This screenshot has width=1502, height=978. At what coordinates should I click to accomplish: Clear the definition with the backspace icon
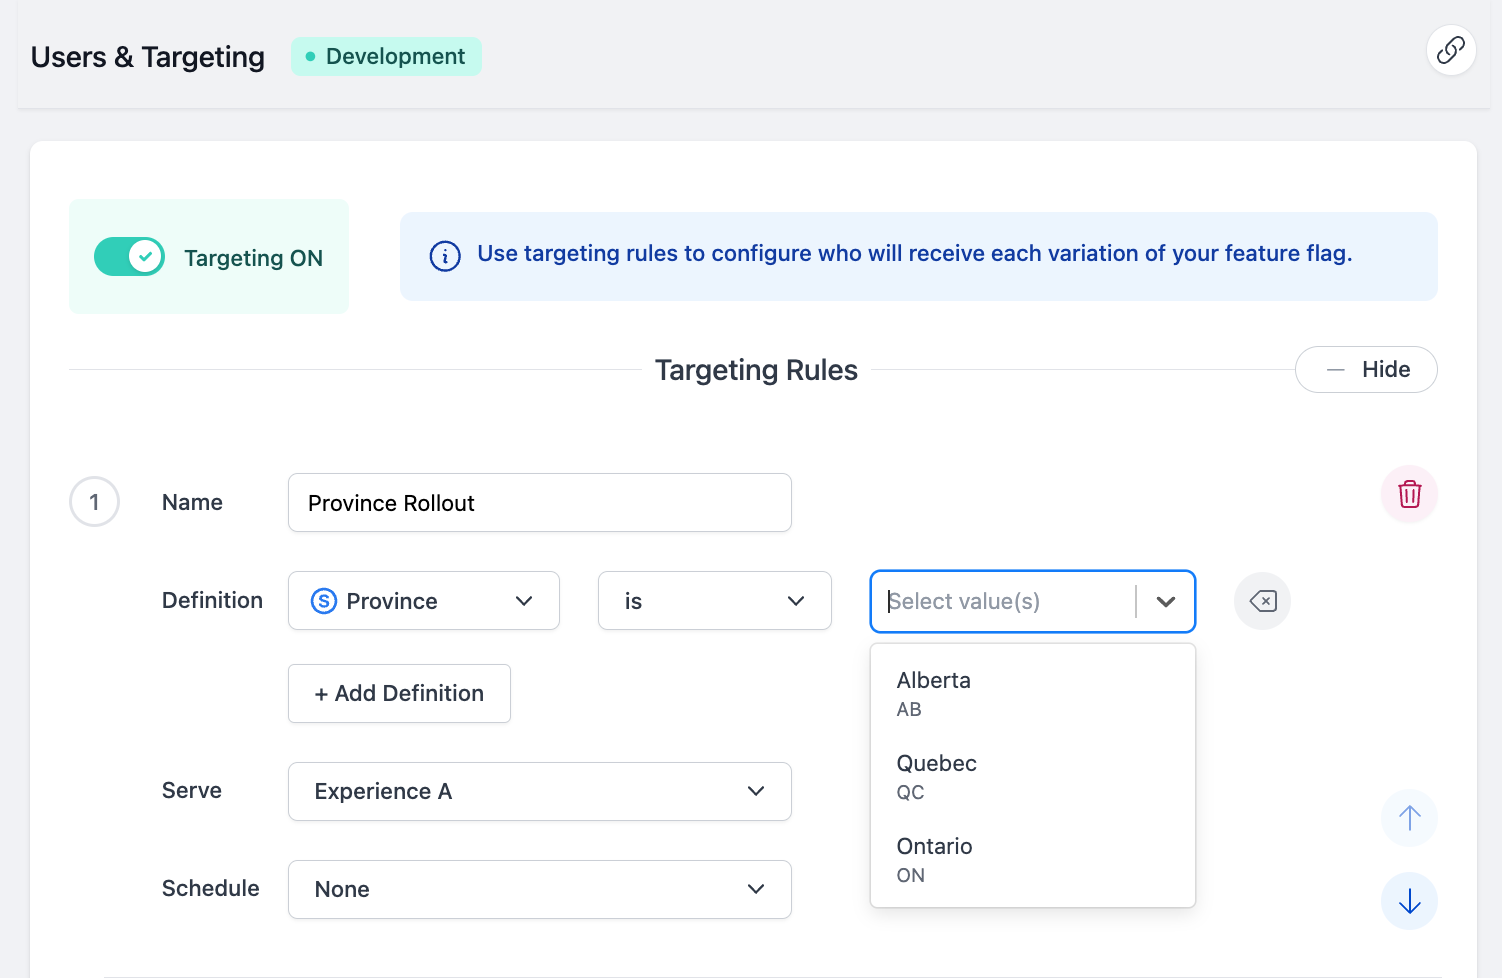tap(1262, 601)
